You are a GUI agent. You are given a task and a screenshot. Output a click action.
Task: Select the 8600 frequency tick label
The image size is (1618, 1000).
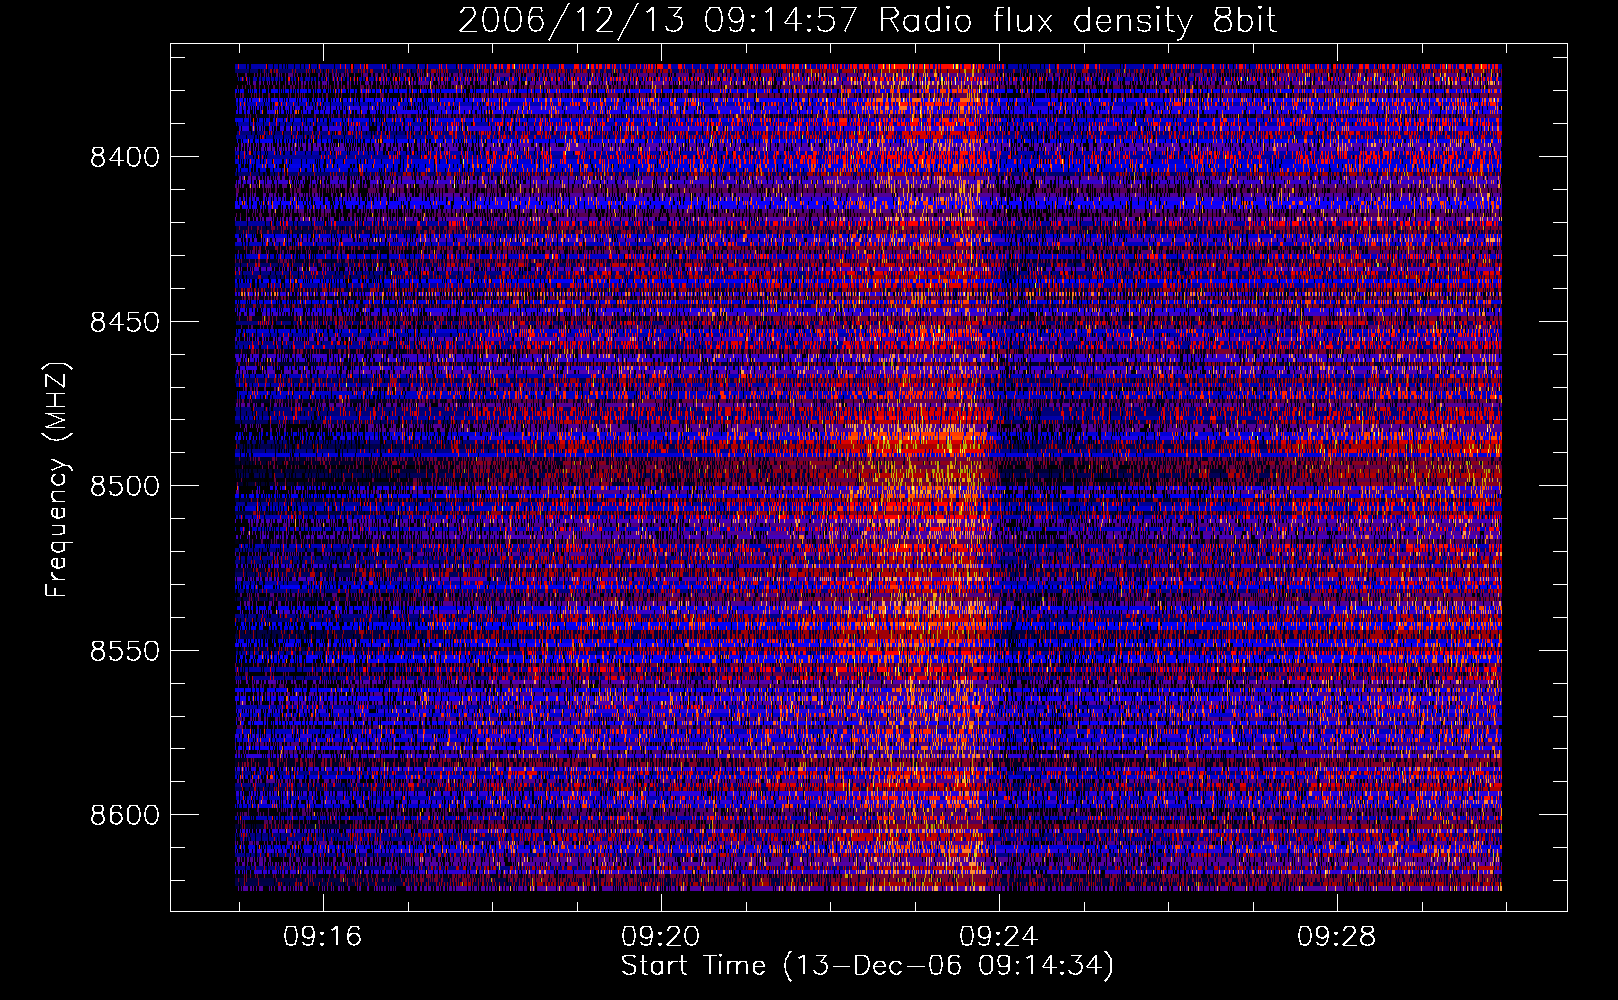[125, 815]
